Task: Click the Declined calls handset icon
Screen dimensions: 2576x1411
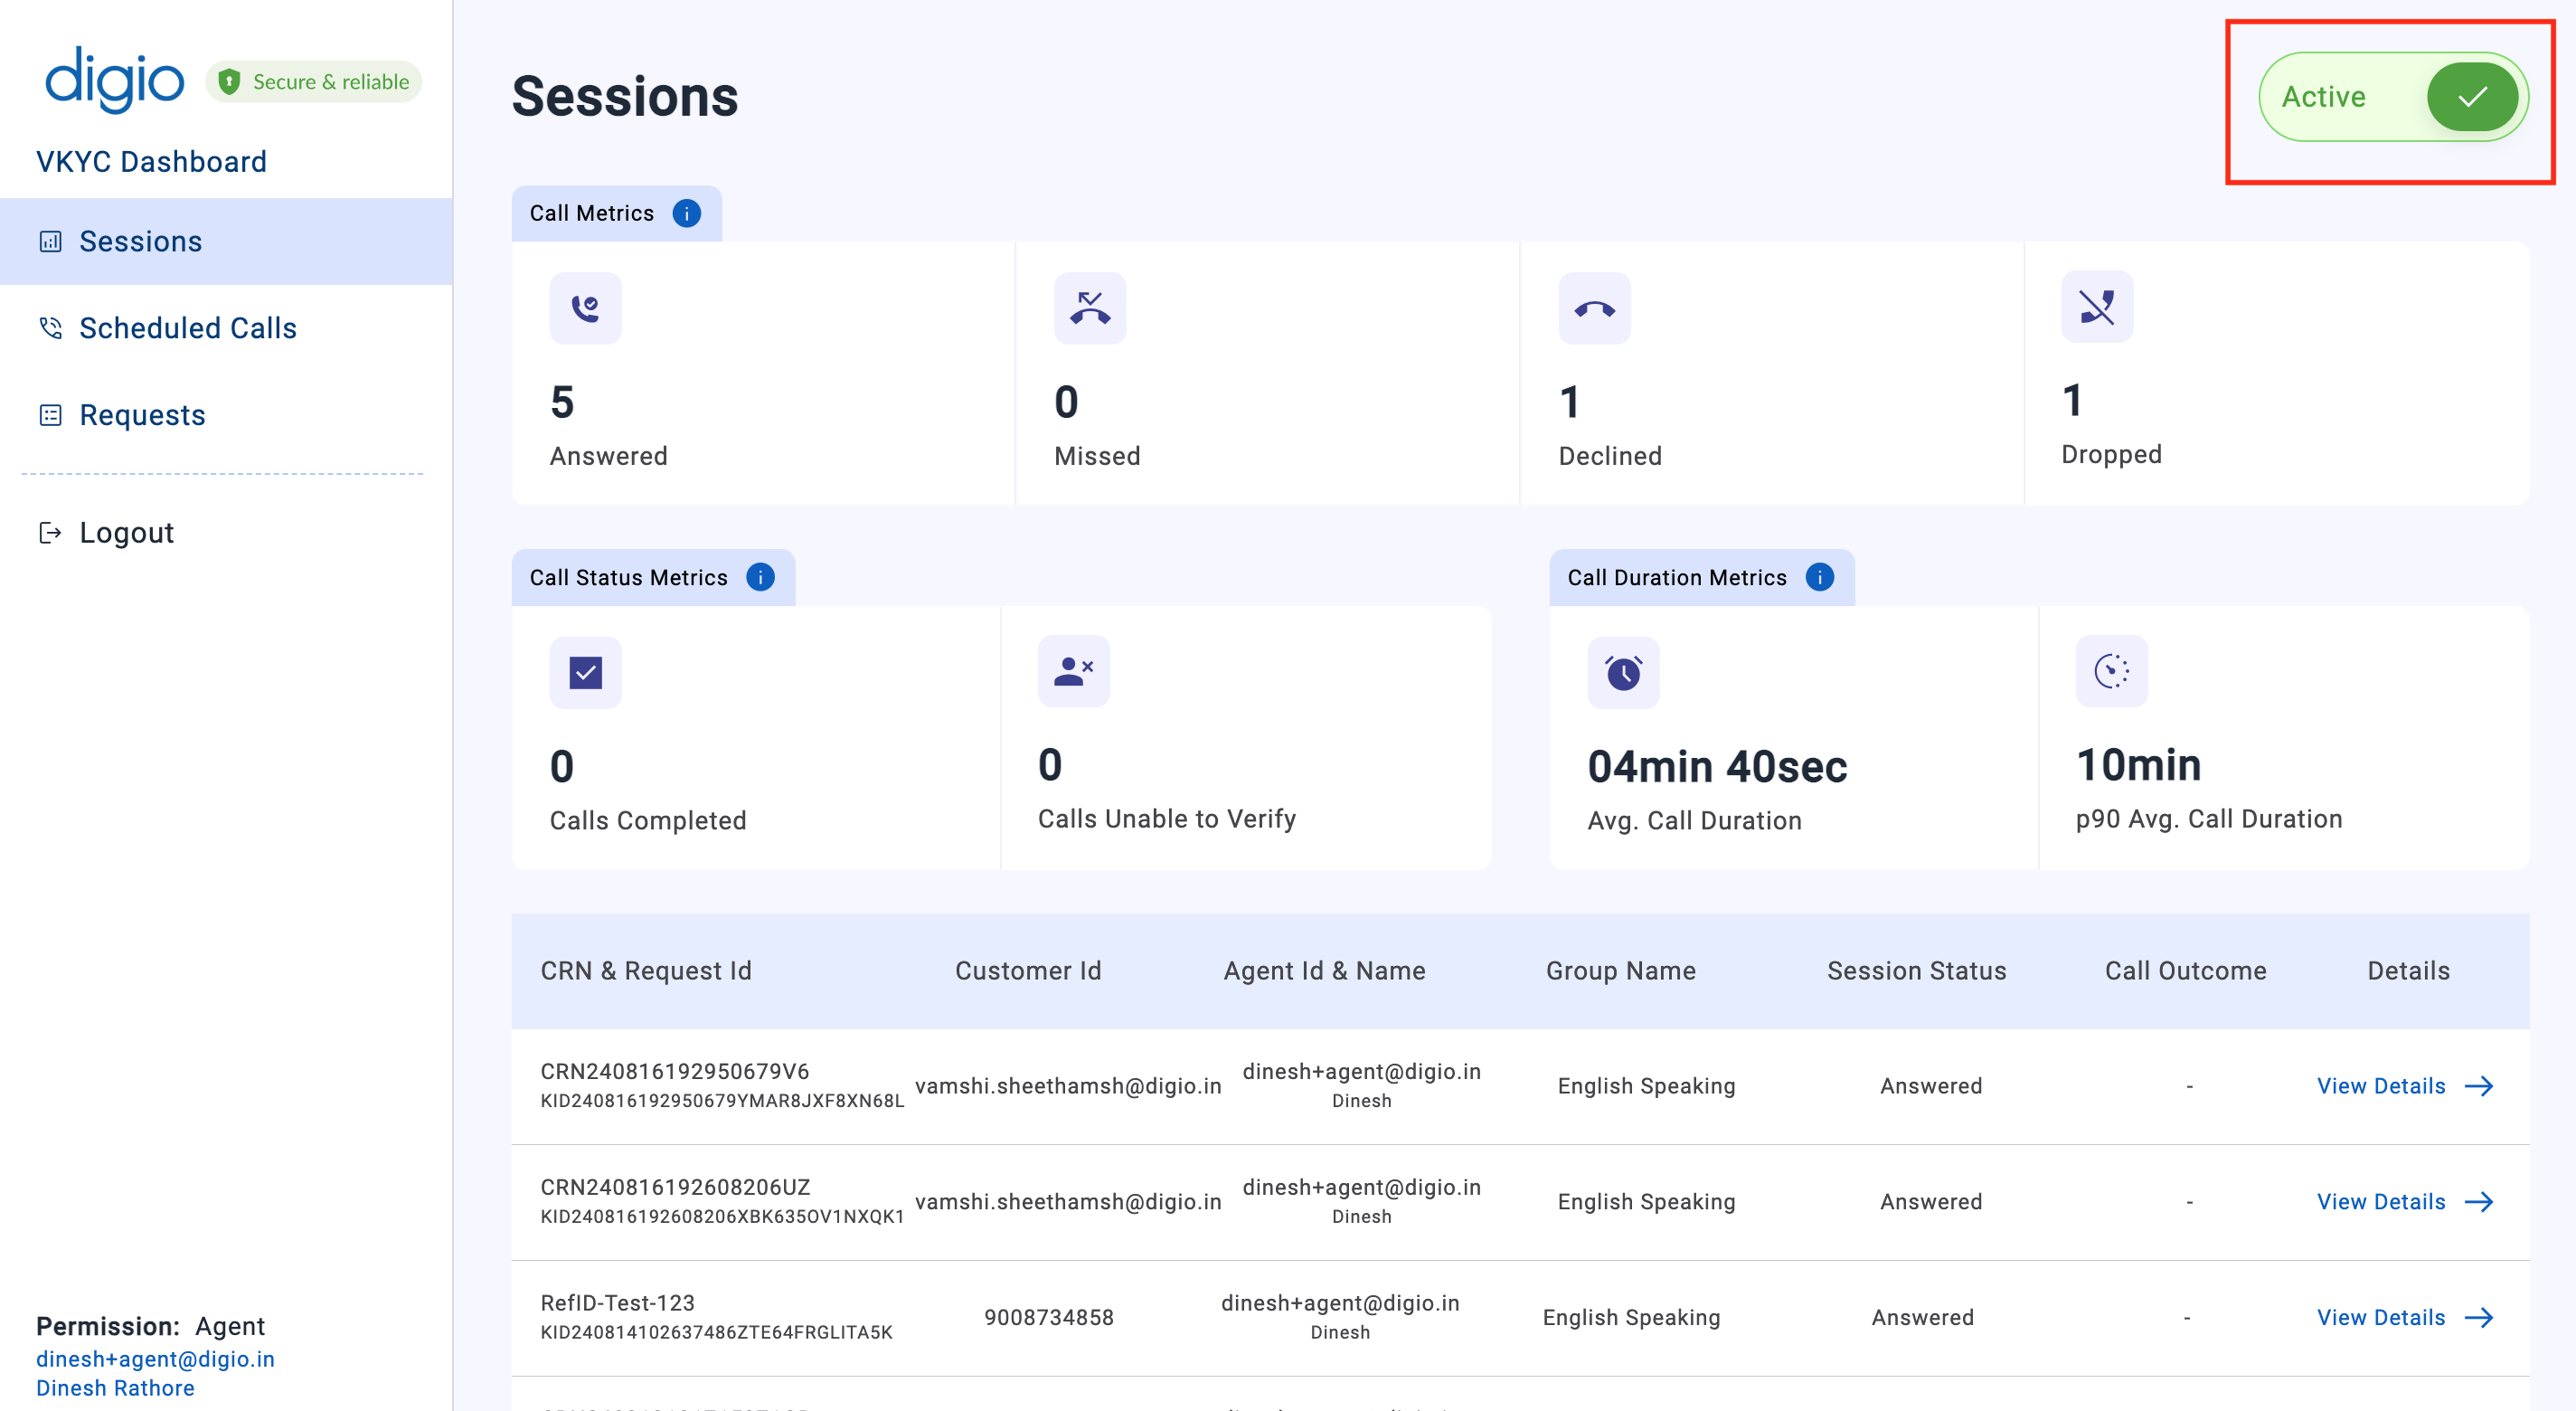Action: [1594, 308]
